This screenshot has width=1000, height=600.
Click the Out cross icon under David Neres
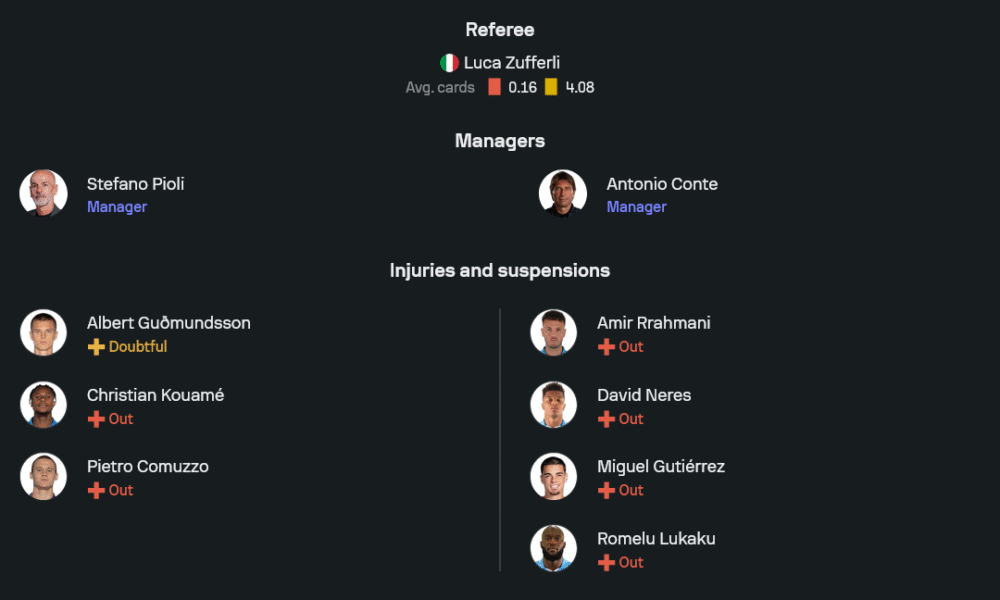[606, 419]
